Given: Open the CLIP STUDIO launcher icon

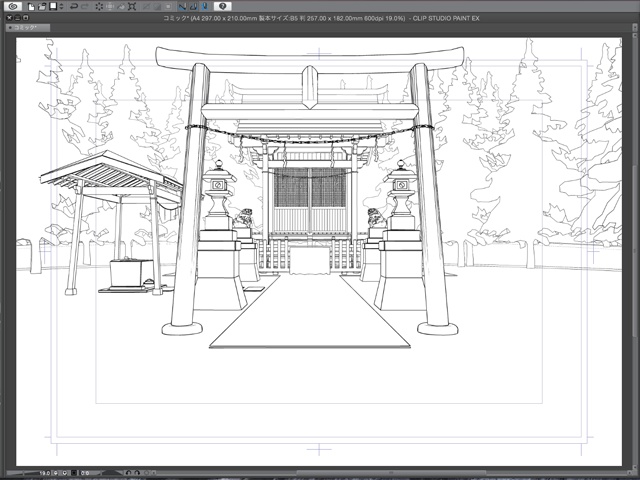Looking at the screenshot, I should click(x=13, y=6).
